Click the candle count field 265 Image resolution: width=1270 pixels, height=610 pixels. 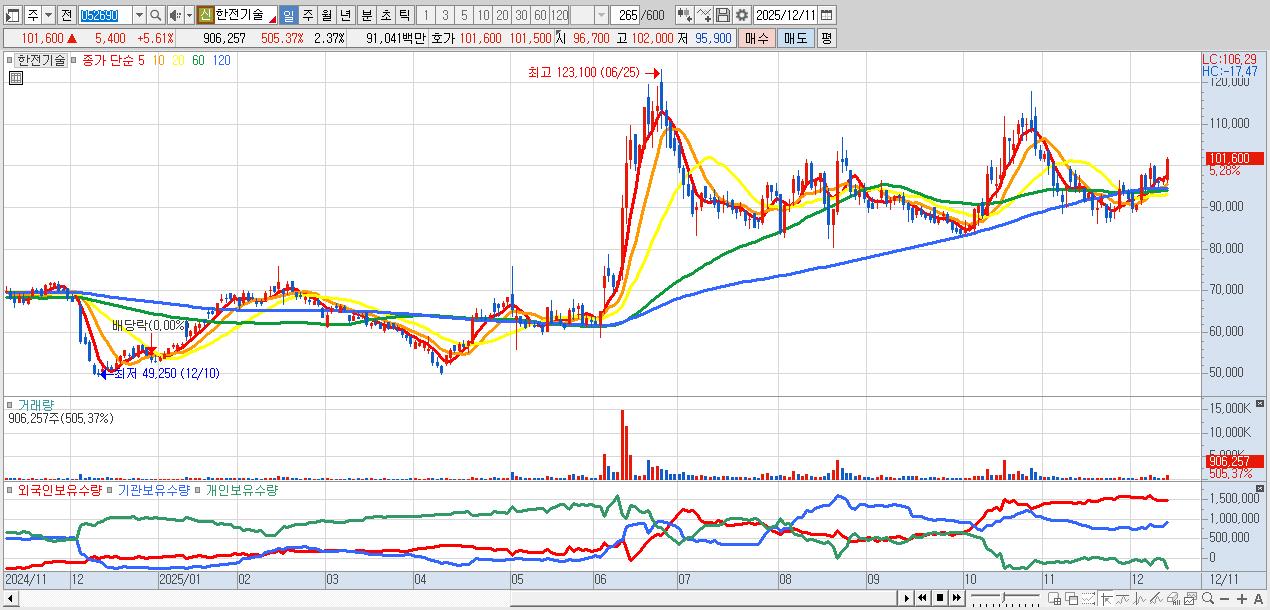[625, 15]
